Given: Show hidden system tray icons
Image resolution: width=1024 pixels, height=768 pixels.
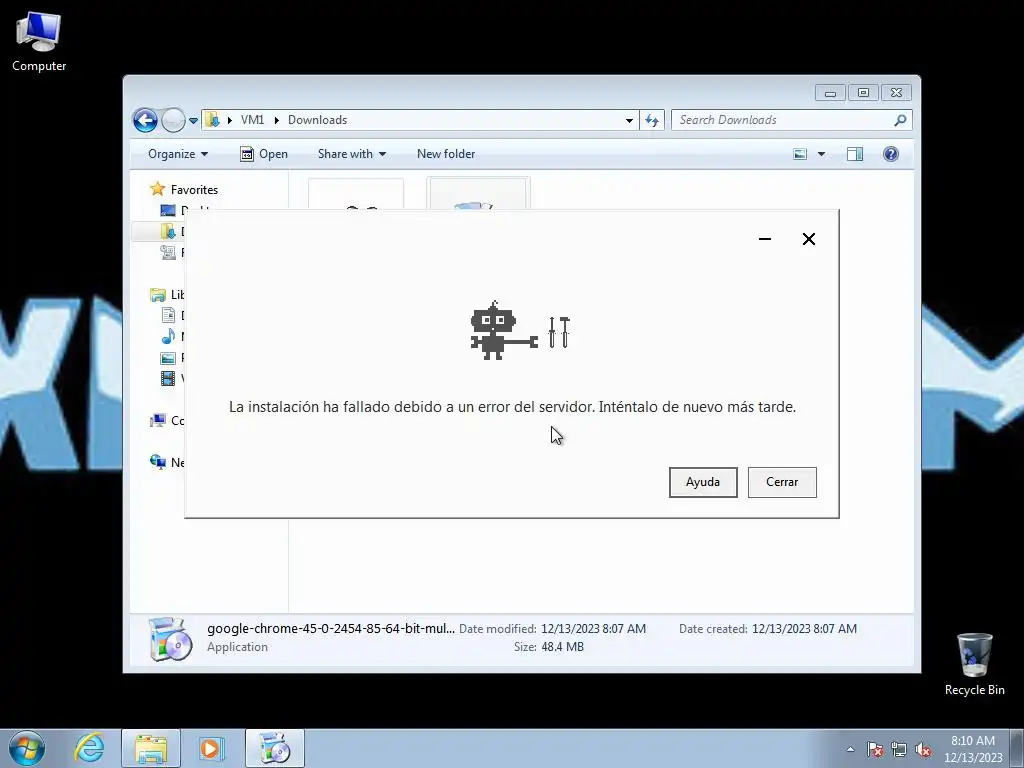Looking at the screenshot, I should point(850,749).
